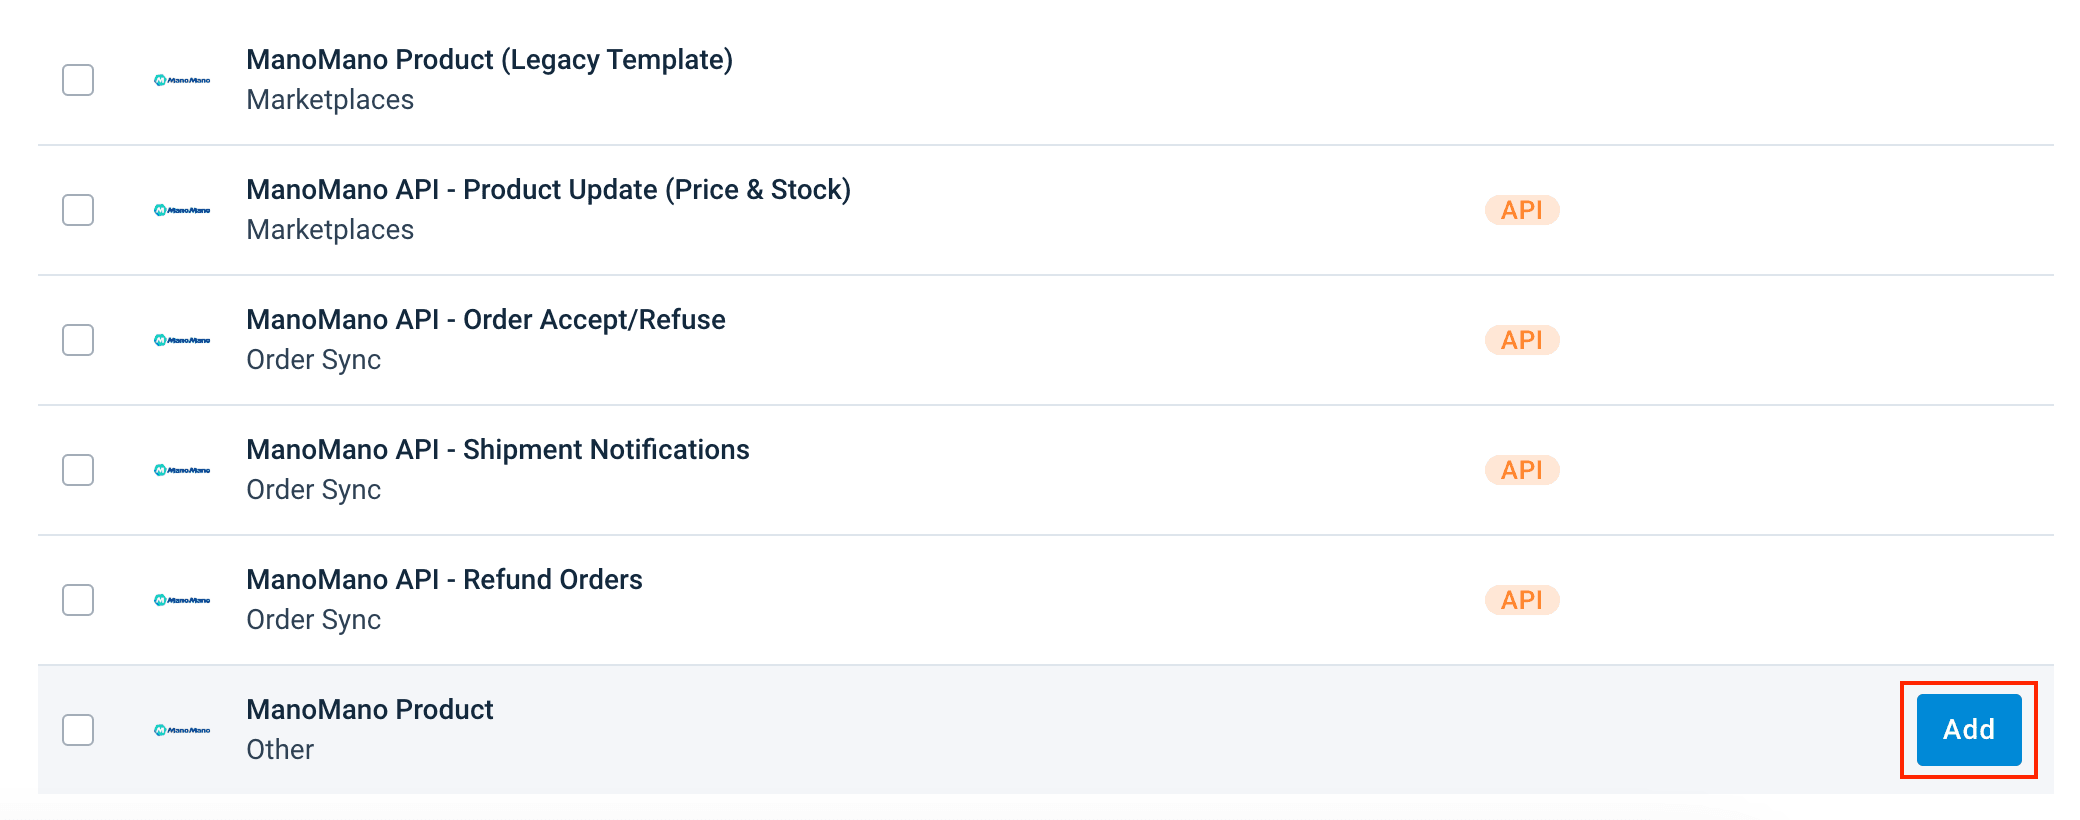
Task: Select ManoMano API - Shipment Notifications title
Action: click(497, 450)
